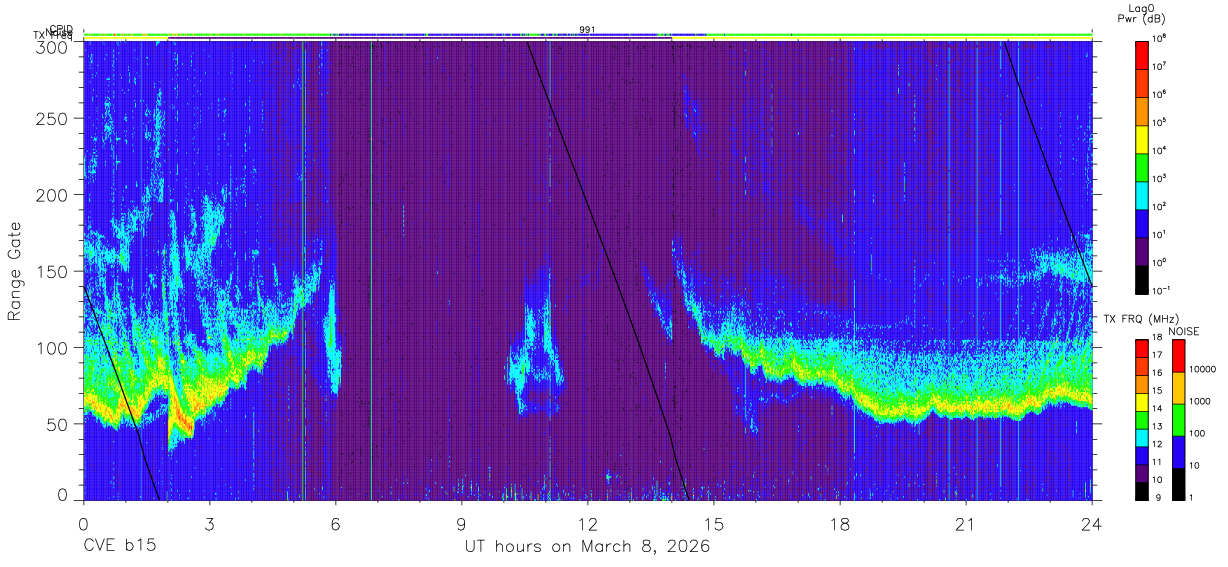Pick the red top segment of the Lag0 Pwr colorbar
This screenshot has height=567, width=1228.
point(1142,54)
